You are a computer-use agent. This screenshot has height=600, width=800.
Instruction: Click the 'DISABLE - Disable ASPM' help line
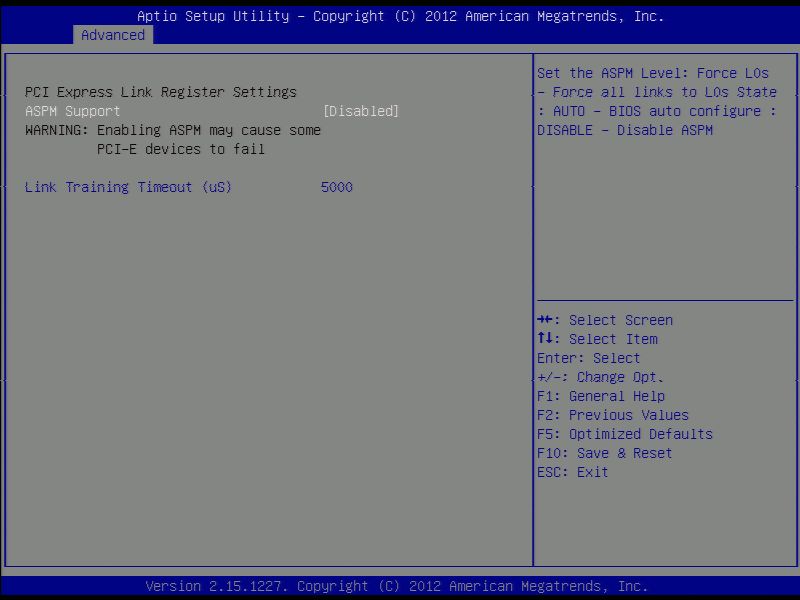[625, 131]
